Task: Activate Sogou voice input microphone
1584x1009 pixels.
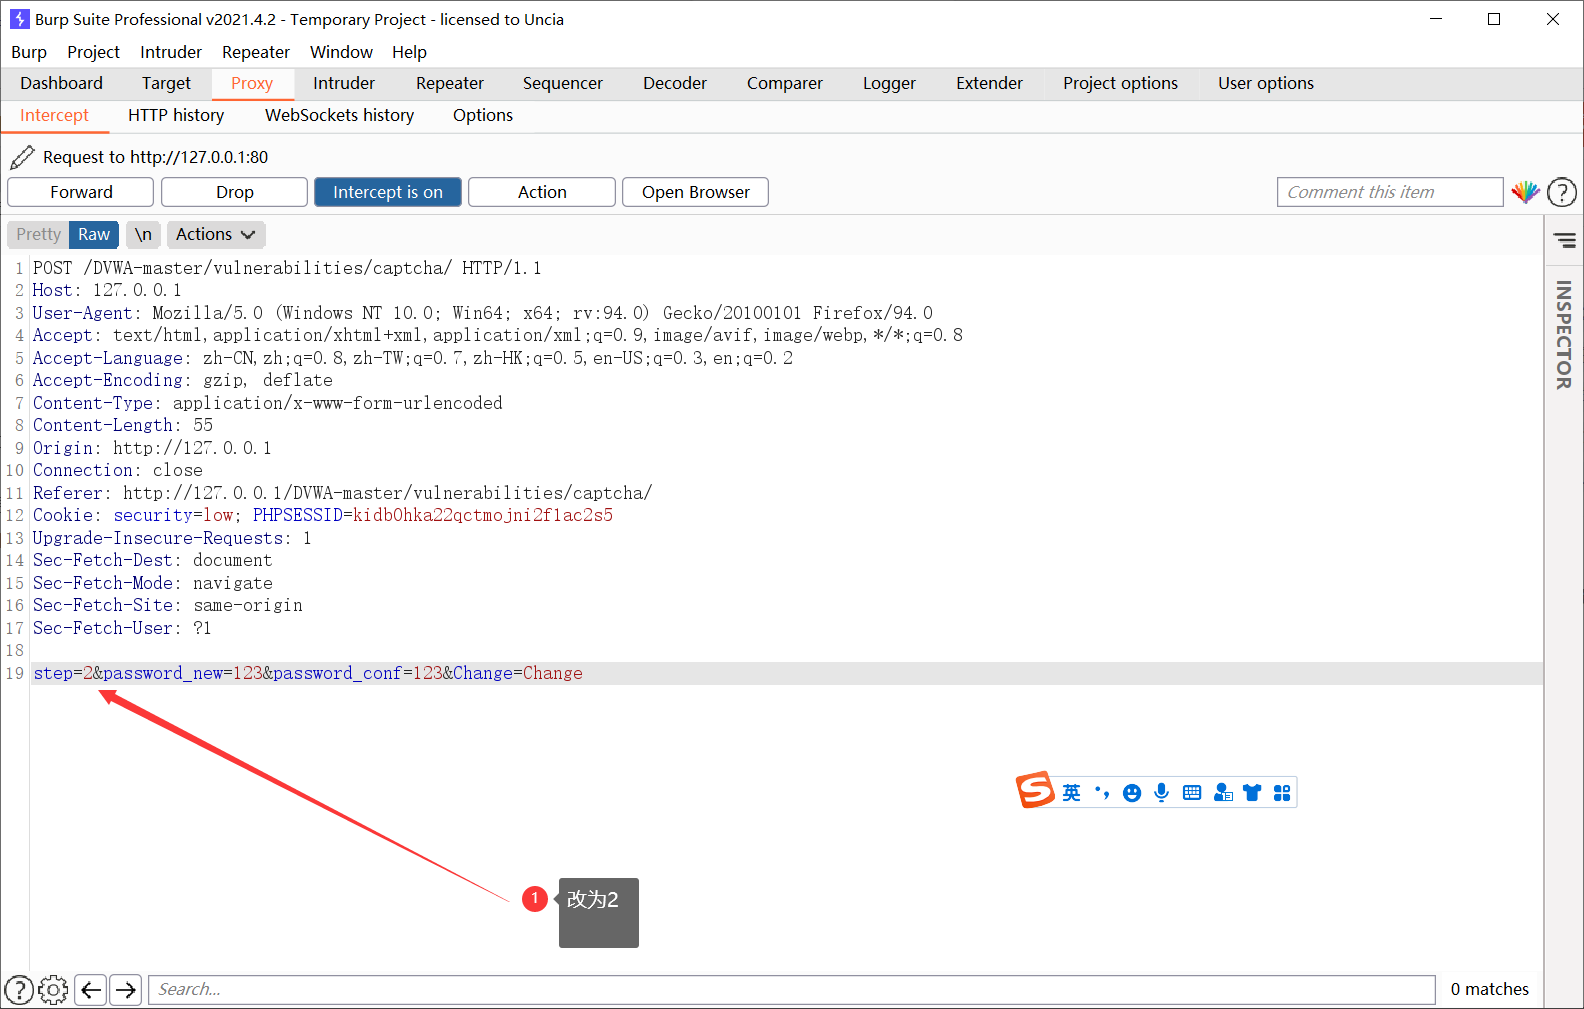Action: pyautogui.click(x=1161, y=793)
